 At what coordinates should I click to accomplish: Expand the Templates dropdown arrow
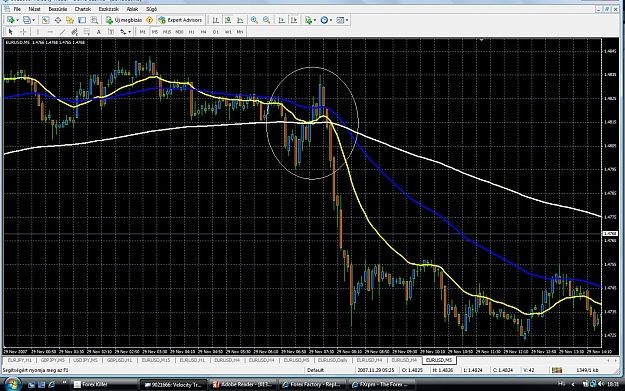[347, 20]
